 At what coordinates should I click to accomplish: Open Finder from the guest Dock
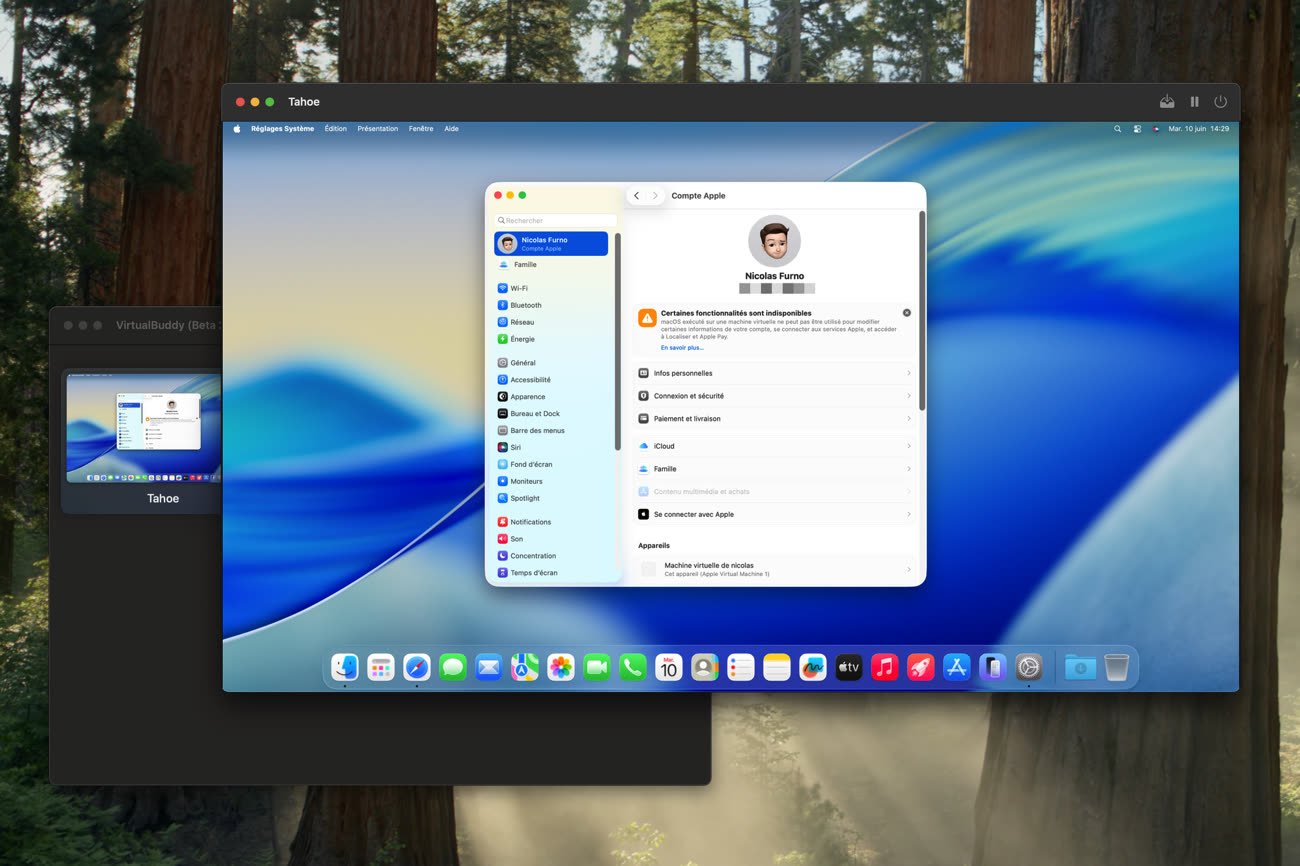point(345,667)
